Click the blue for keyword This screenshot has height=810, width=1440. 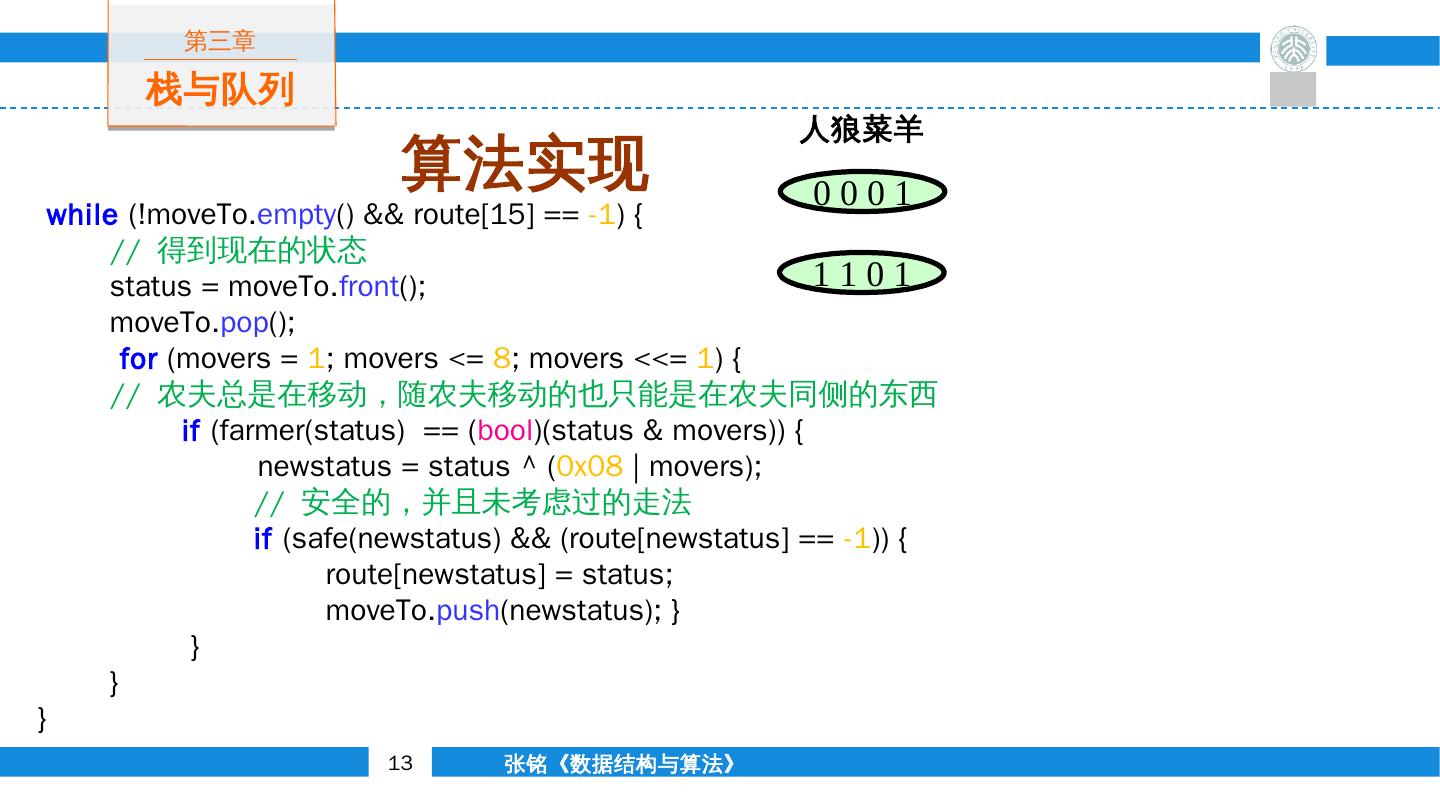point(138,359)
